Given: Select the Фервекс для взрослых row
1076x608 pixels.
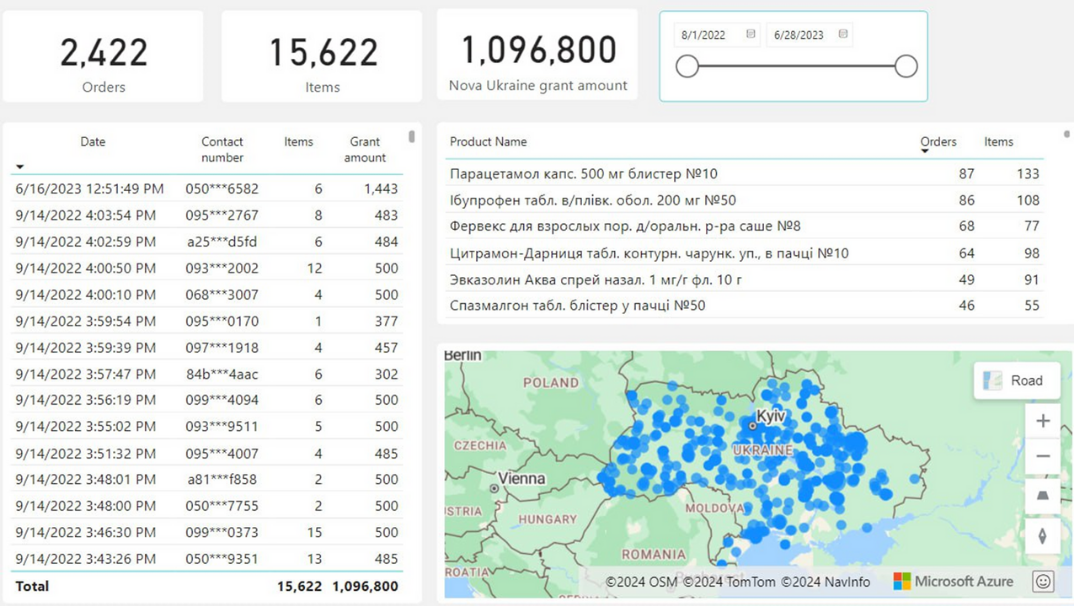Looking at the screenshot, I should [x=745, y=226].
